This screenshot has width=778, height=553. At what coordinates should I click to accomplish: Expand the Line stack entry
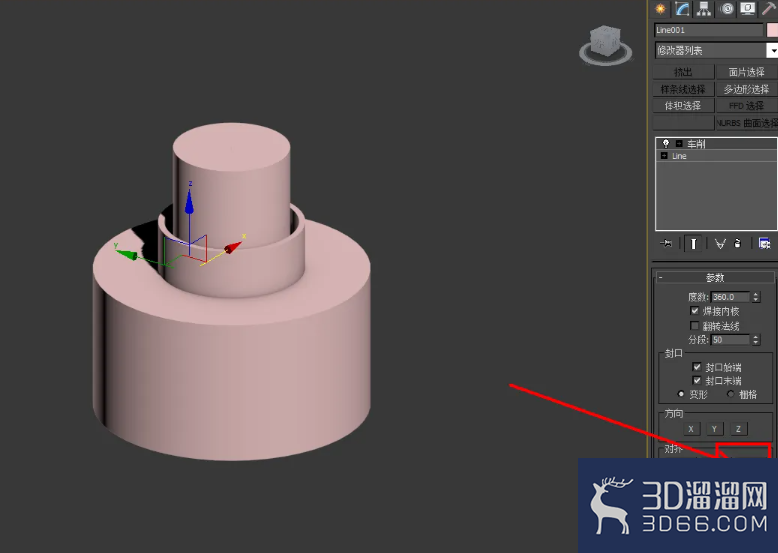click(x=664, y=156)
